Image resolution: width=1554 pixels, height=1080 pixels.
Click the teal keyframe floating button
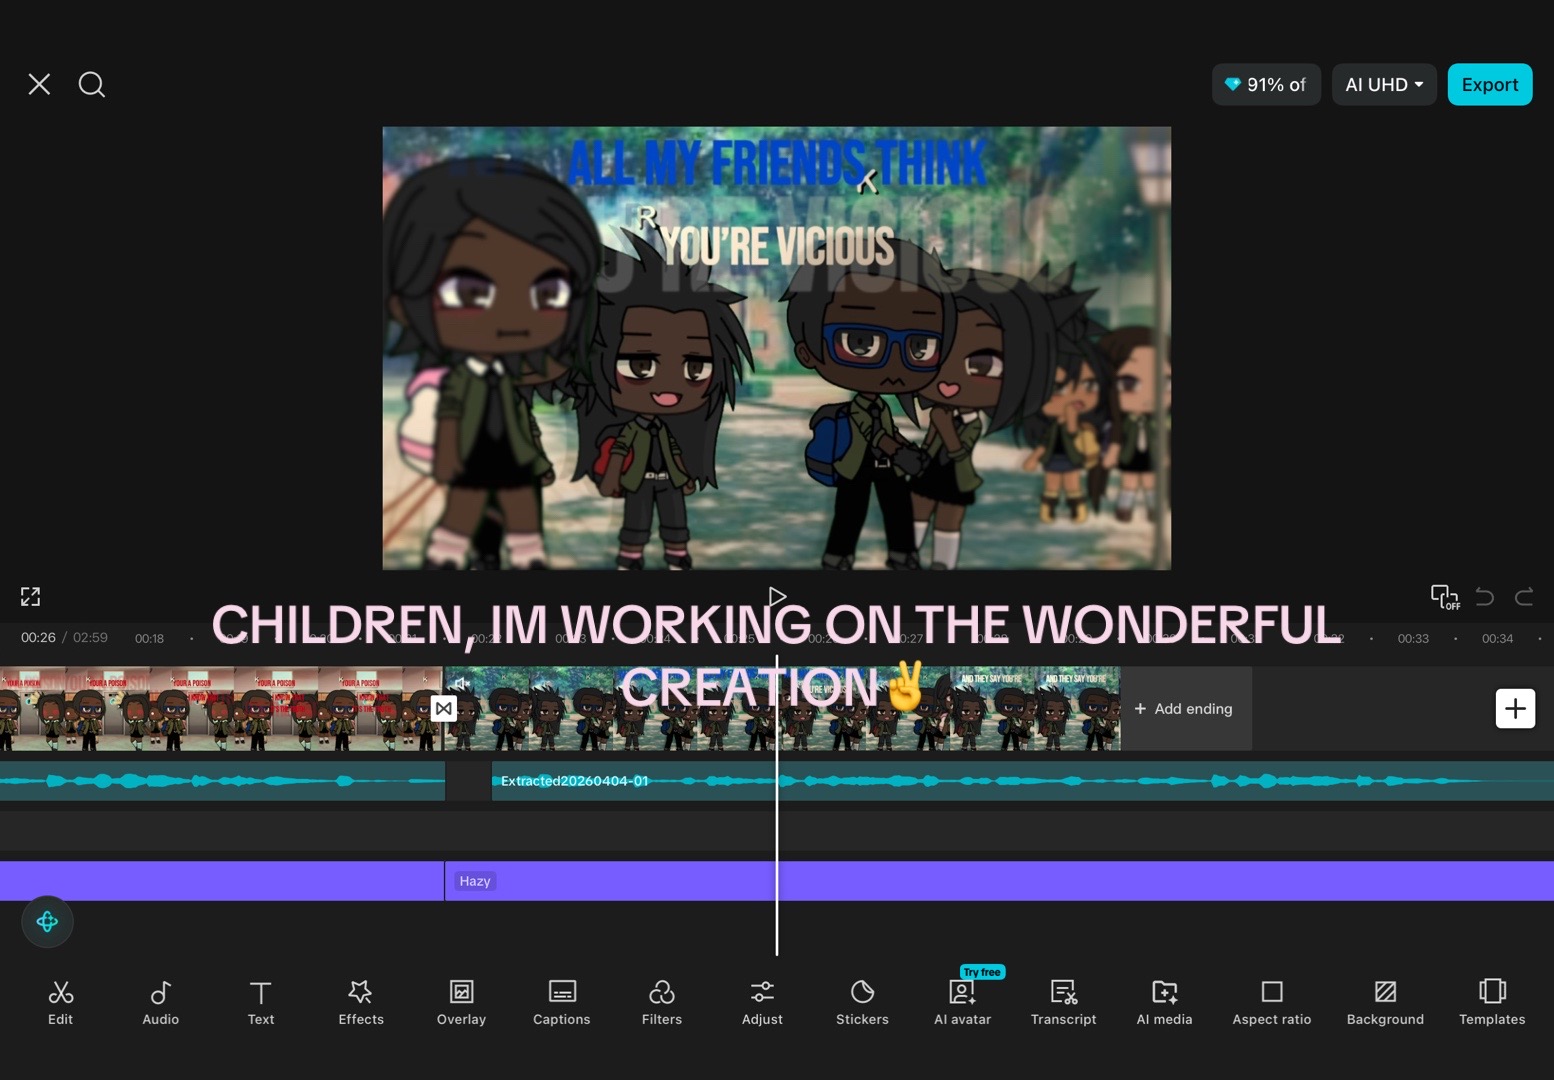[x=47, y=922]
